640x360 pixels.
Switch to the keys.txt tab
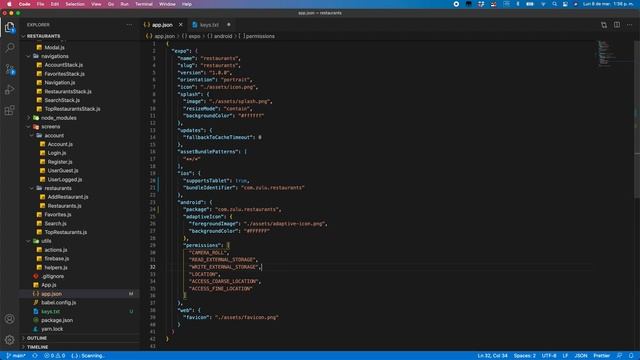click(x=209, y=25)
